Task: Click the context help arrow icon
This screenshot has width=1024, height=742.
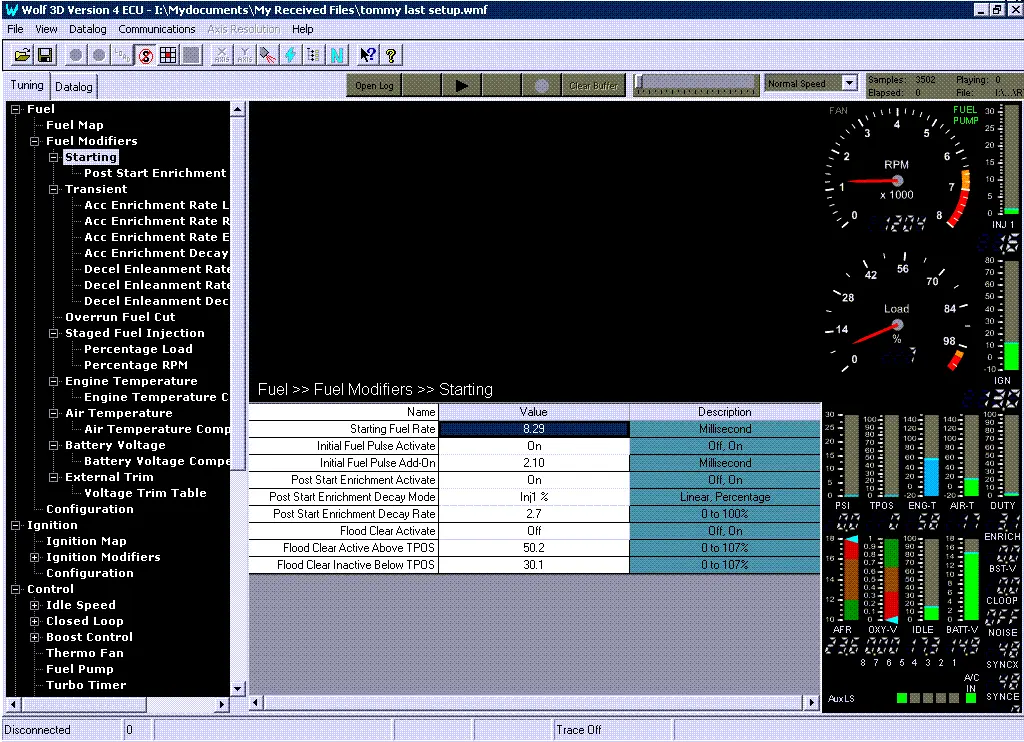Action: [367, 55]
